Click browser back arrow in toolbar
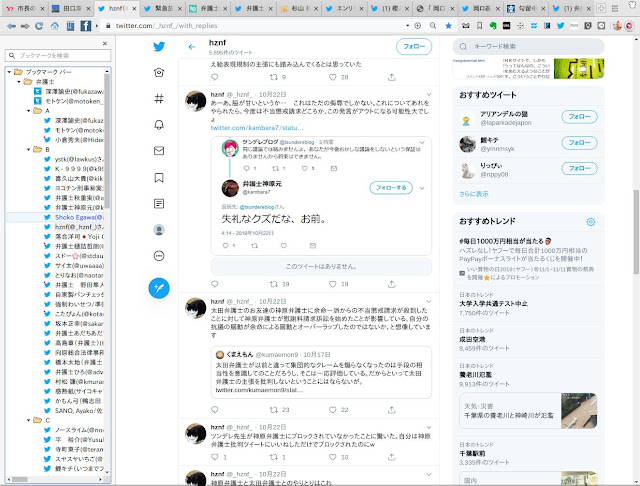The height and width of the screenshot is (486, 640). (11, 26)
